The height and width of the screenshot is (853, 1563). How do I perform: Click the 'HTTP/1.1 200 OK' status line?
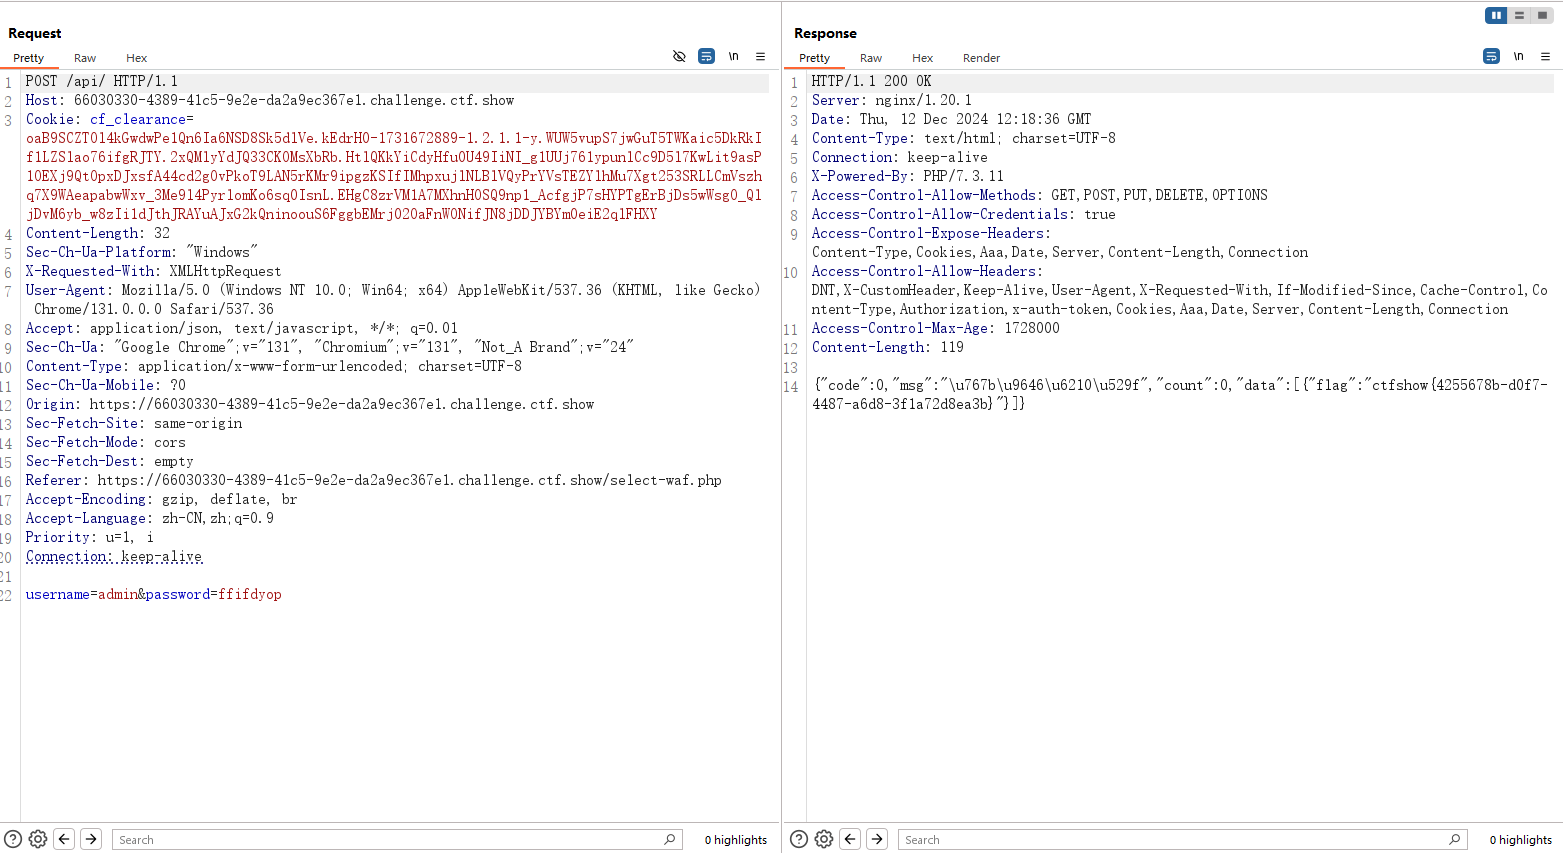[x=871, y=81]
